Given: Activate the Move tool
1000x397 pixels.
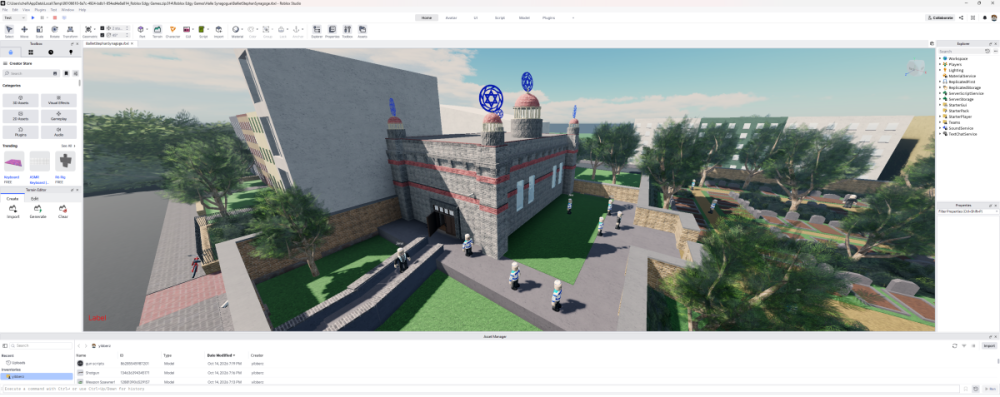Looking at the screenshot, I should [x=24, y=31].
